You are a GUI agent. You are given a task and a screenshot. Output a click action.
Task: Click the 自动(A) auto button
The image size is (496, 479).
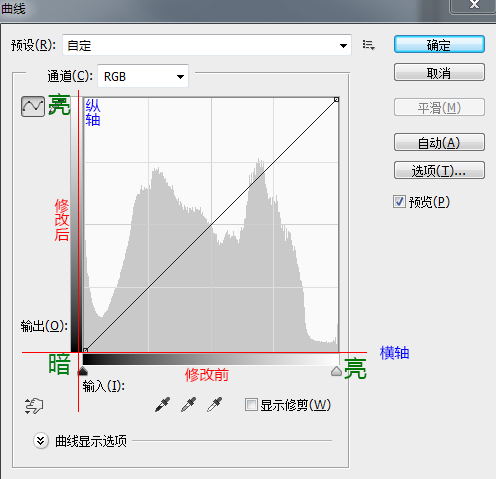coord(439,143)
